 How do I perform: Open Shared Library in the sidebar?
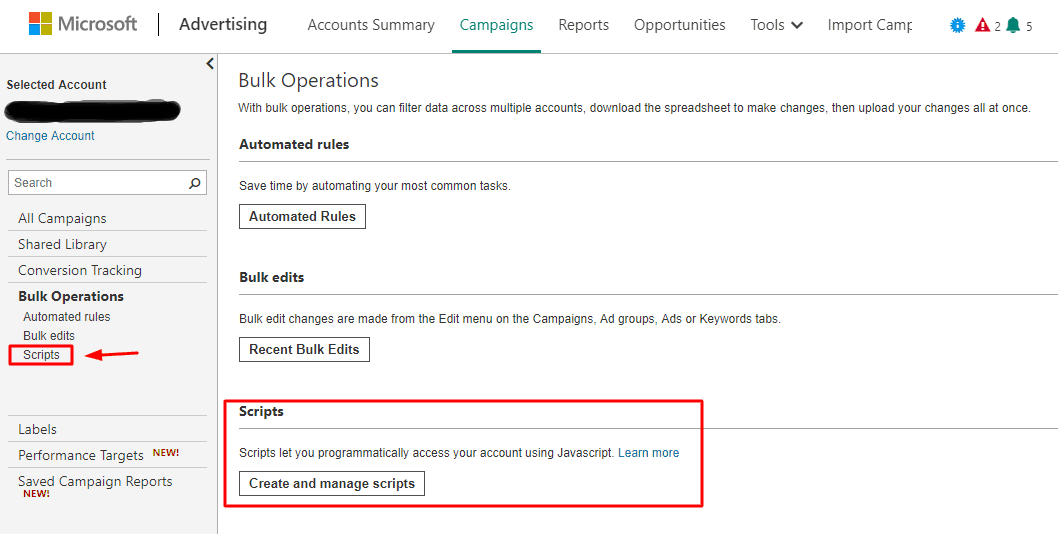coord(62,244)
